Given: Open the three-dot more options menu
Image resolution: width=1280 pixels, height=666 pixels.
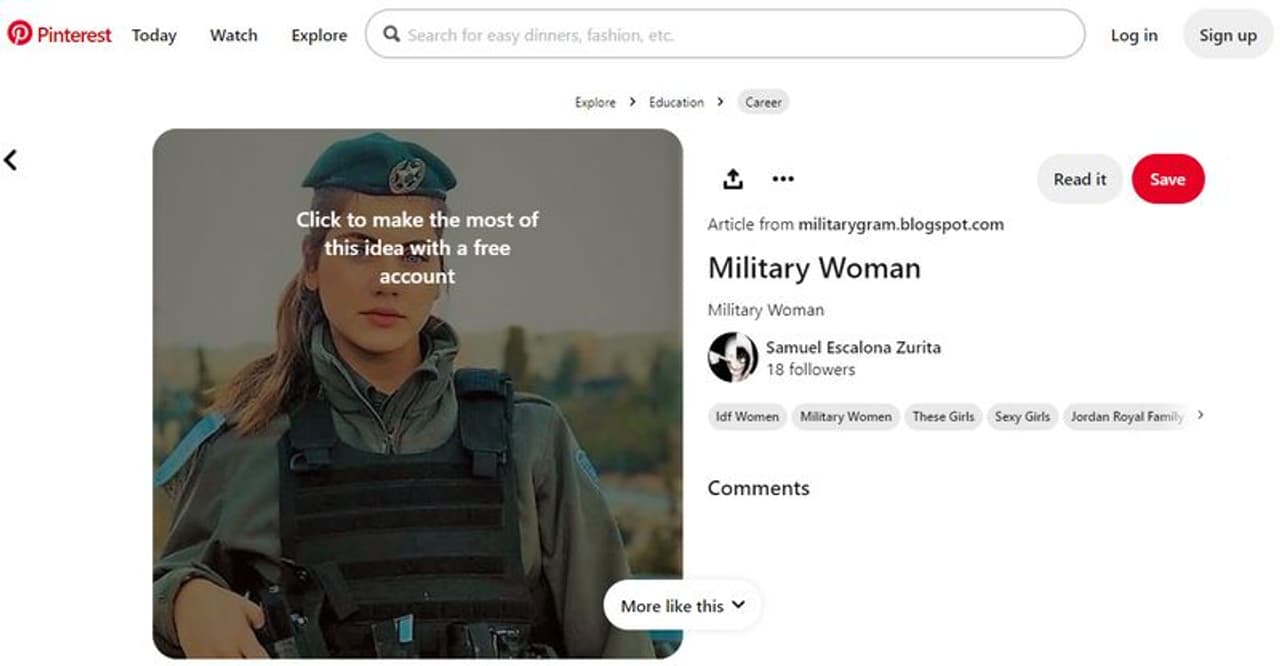Looking at the screenshot, I should click(x=783, y=179).
